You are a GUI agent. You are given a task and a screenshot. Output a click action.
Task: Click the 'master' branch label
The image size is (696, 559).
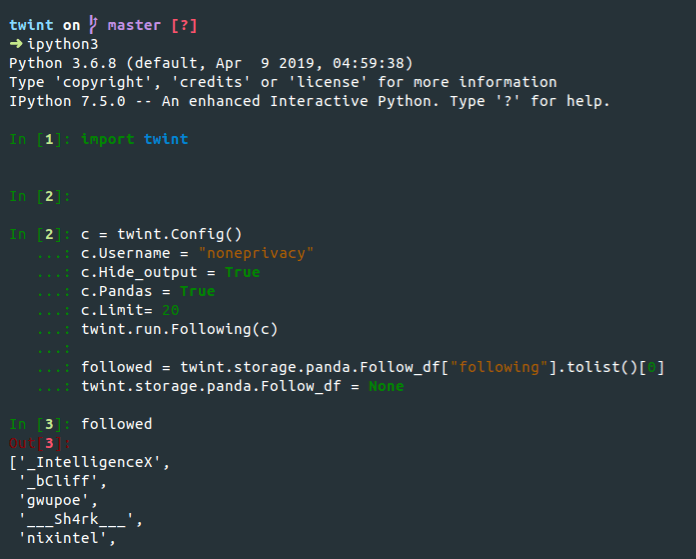pos(134,25)
